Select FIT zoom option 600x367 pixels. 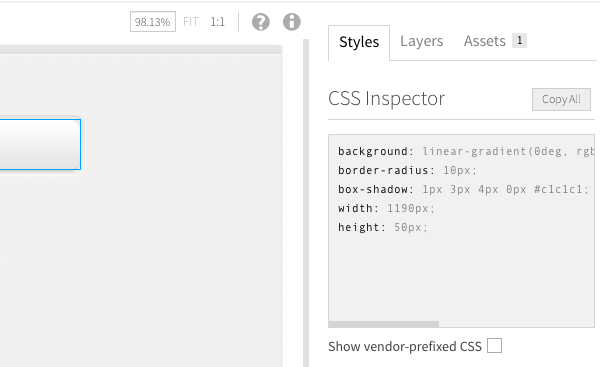point(191,22)
